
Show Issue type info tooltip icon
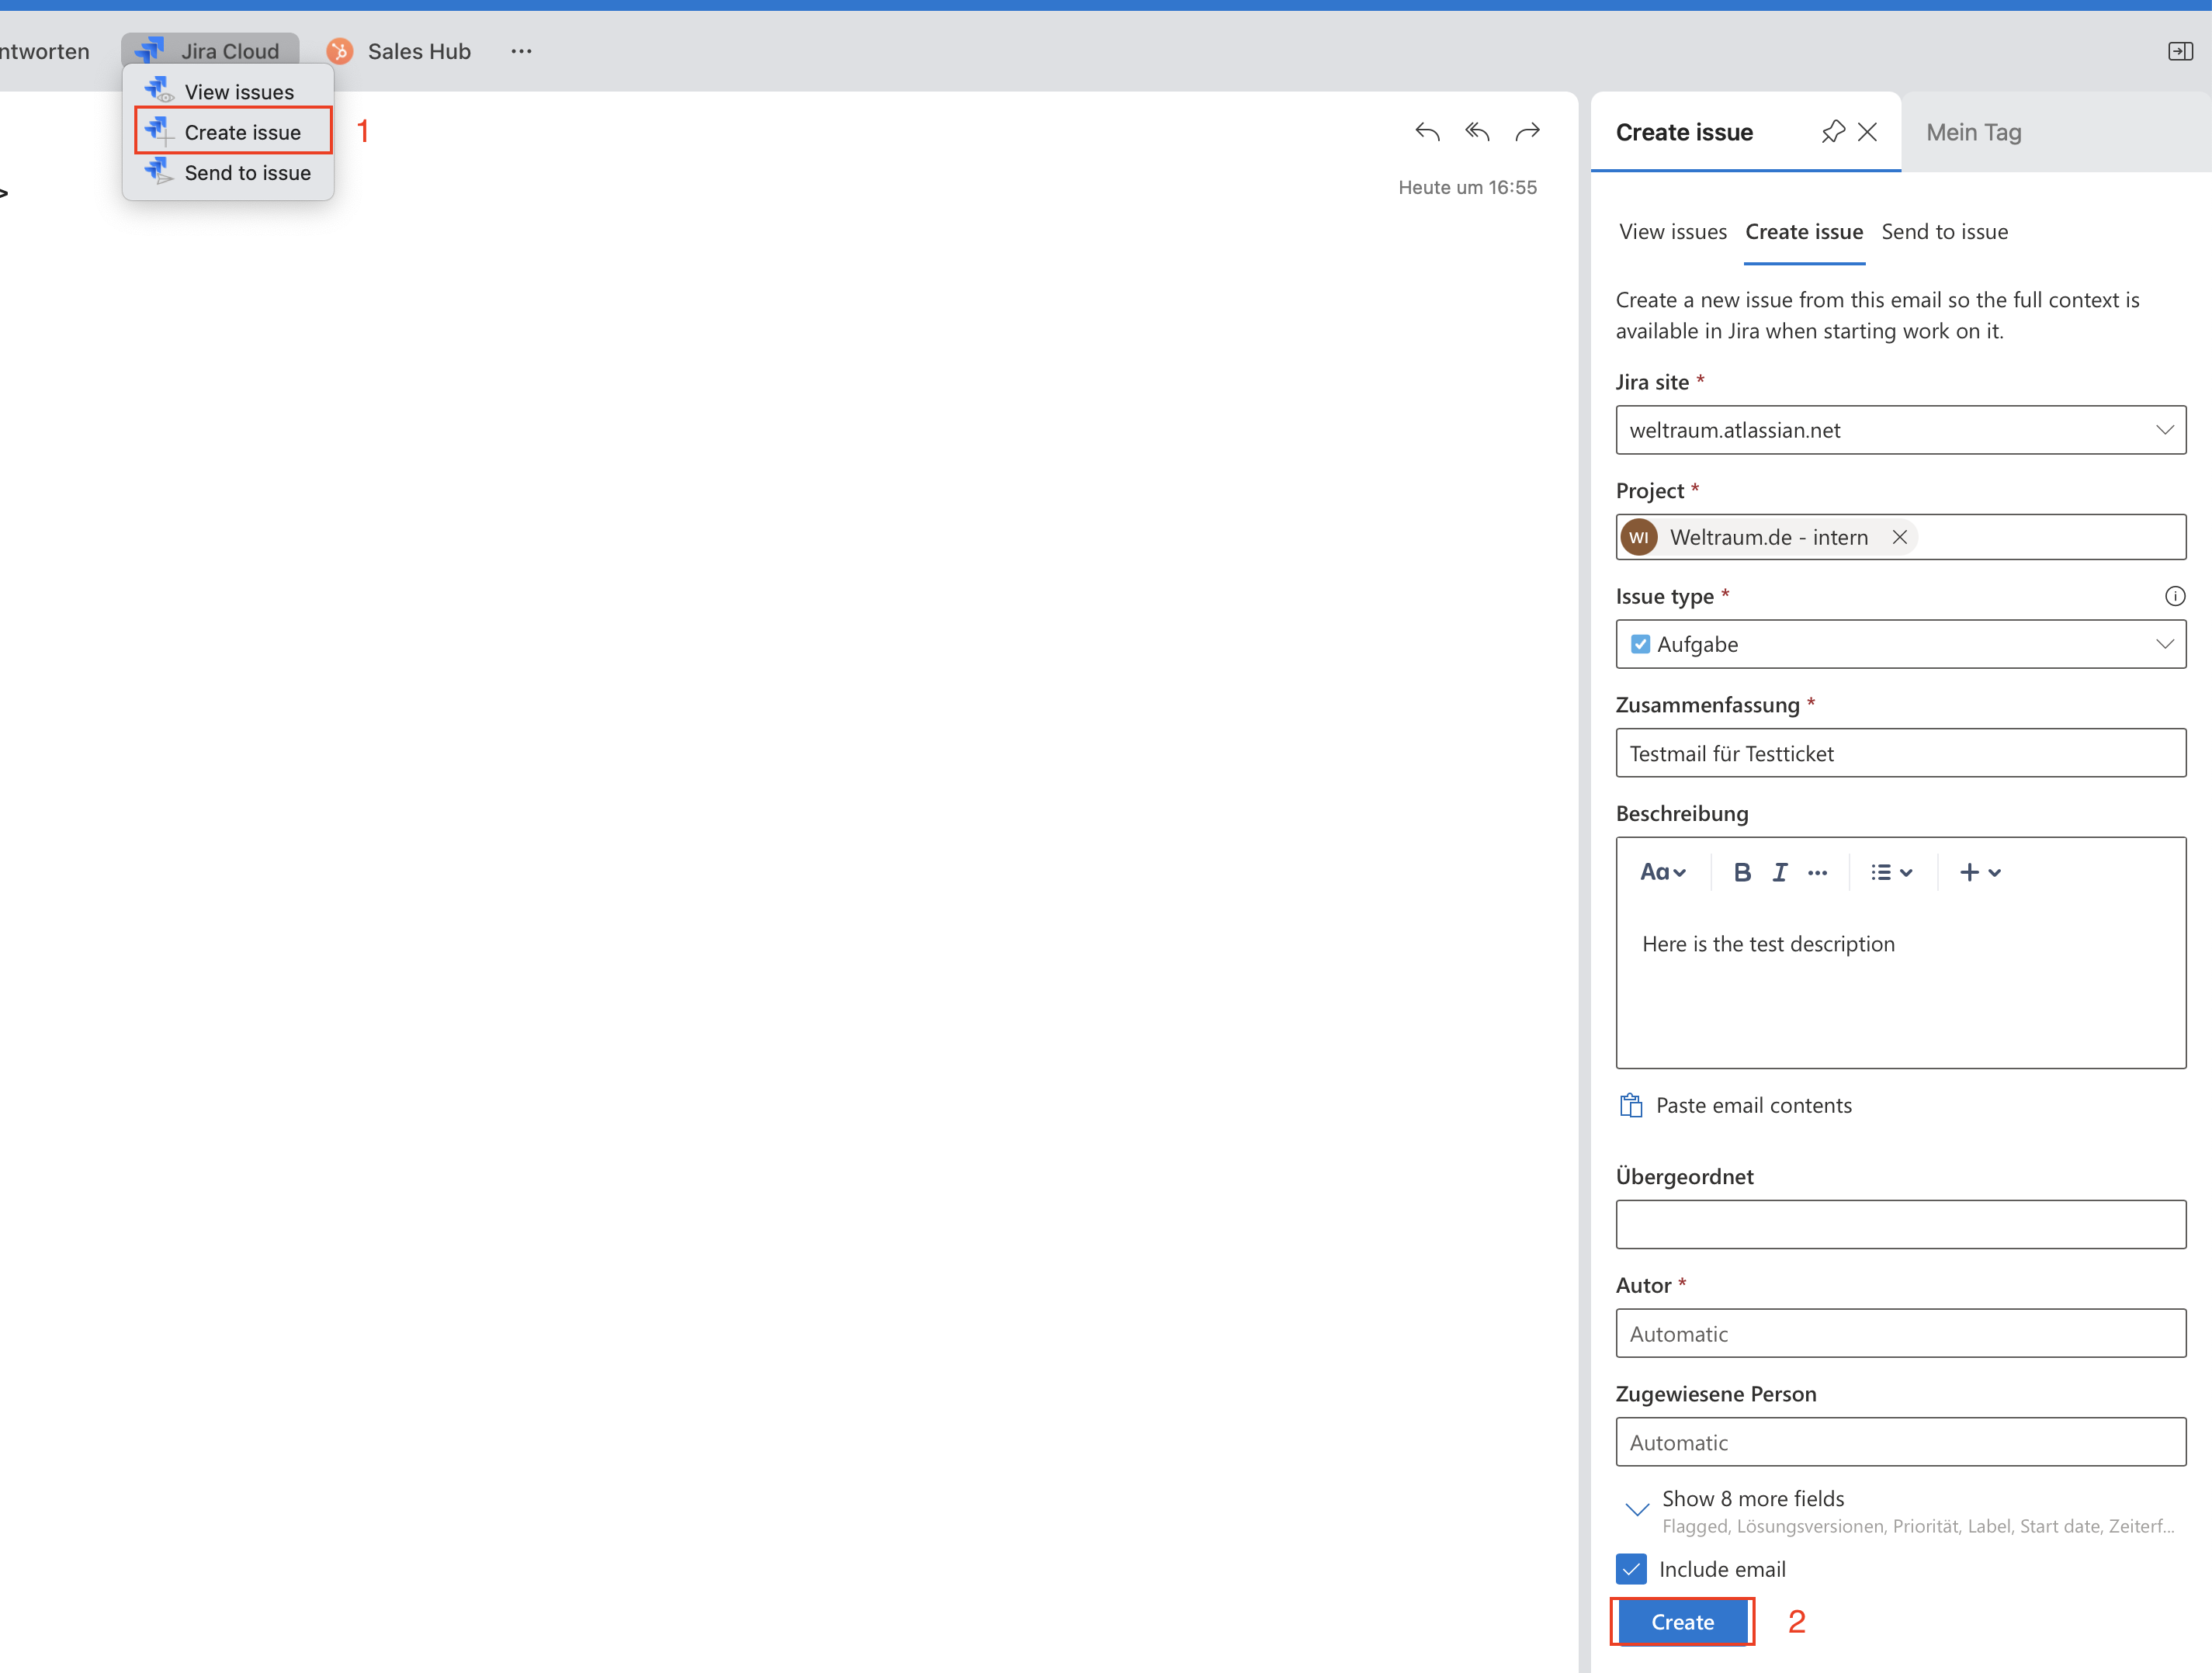pos(2174,596)
